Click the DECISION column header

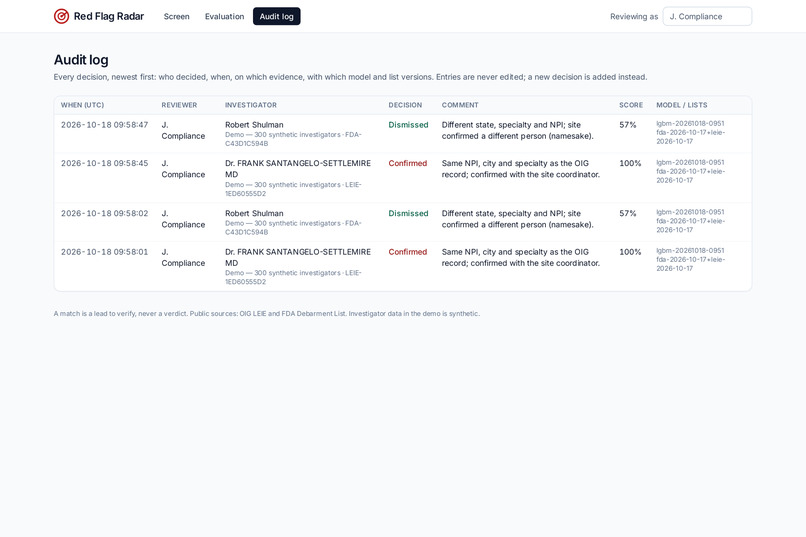coord(405,105)
